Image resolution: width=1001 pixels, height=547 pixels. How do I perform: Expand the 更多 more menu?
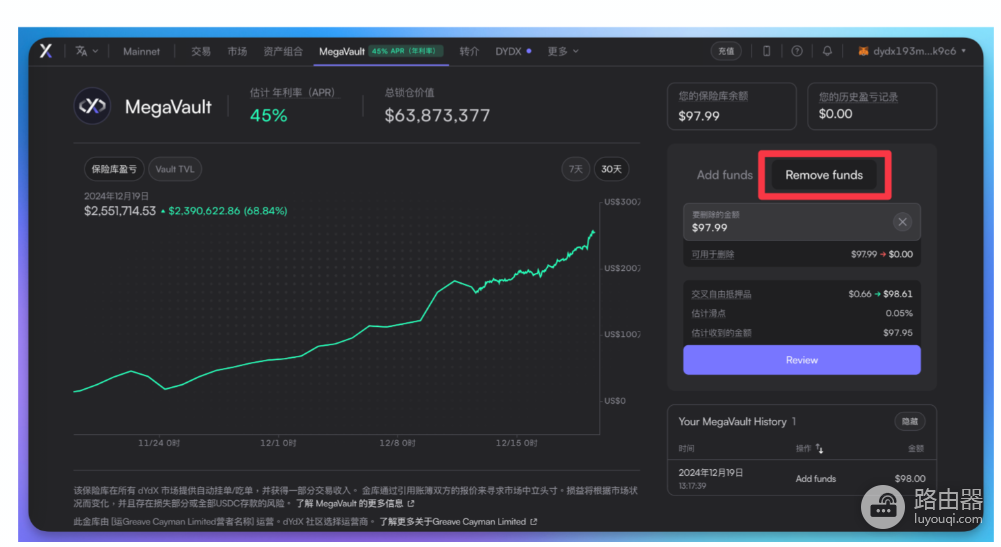tap(563, 51)
